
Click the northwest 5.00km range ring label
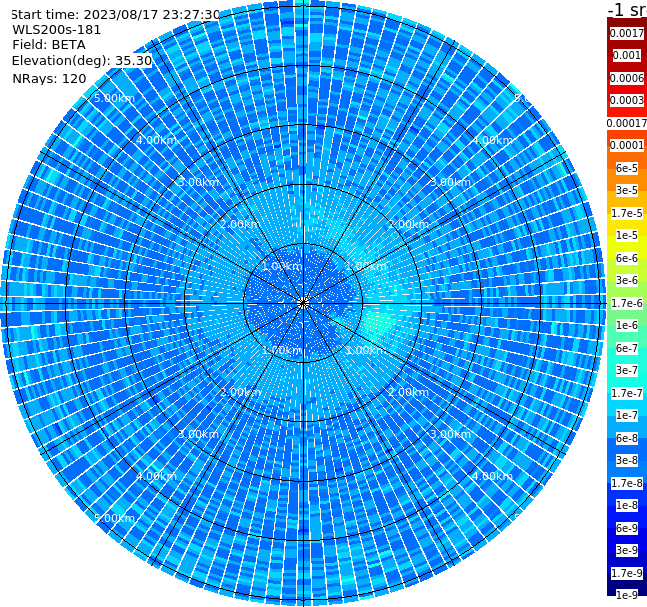click(114, 98)
